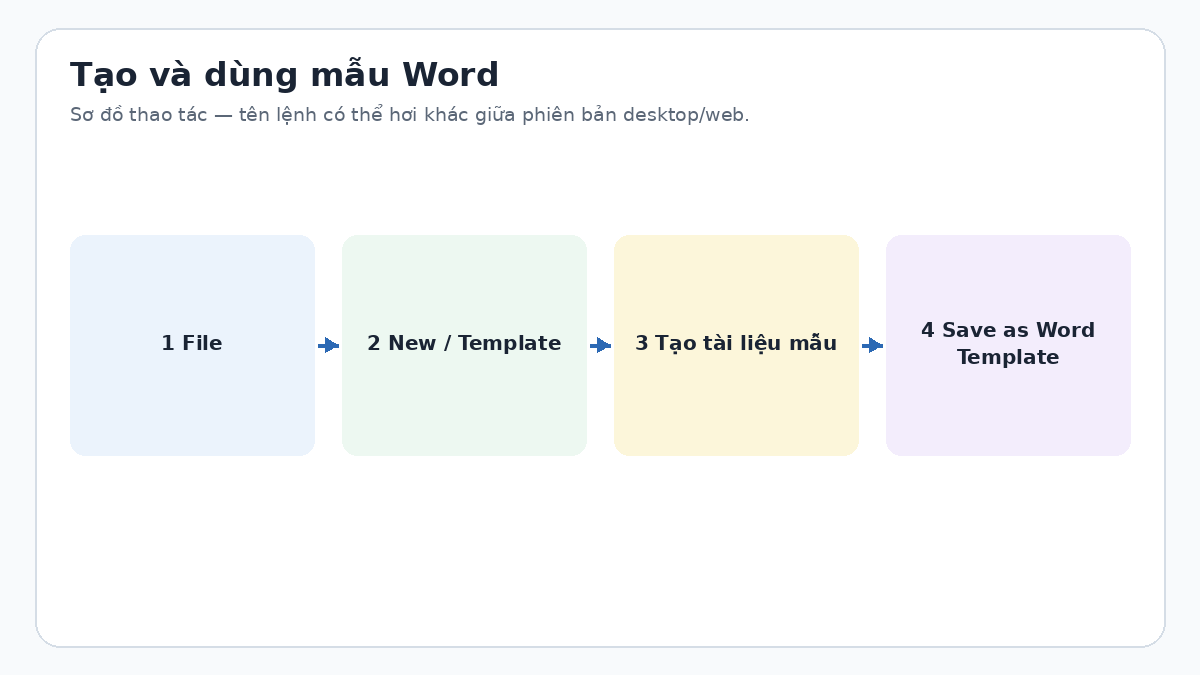Select the '1 File' step card
The width and height of the screenshot is (1200, 675).
point(192,345)
